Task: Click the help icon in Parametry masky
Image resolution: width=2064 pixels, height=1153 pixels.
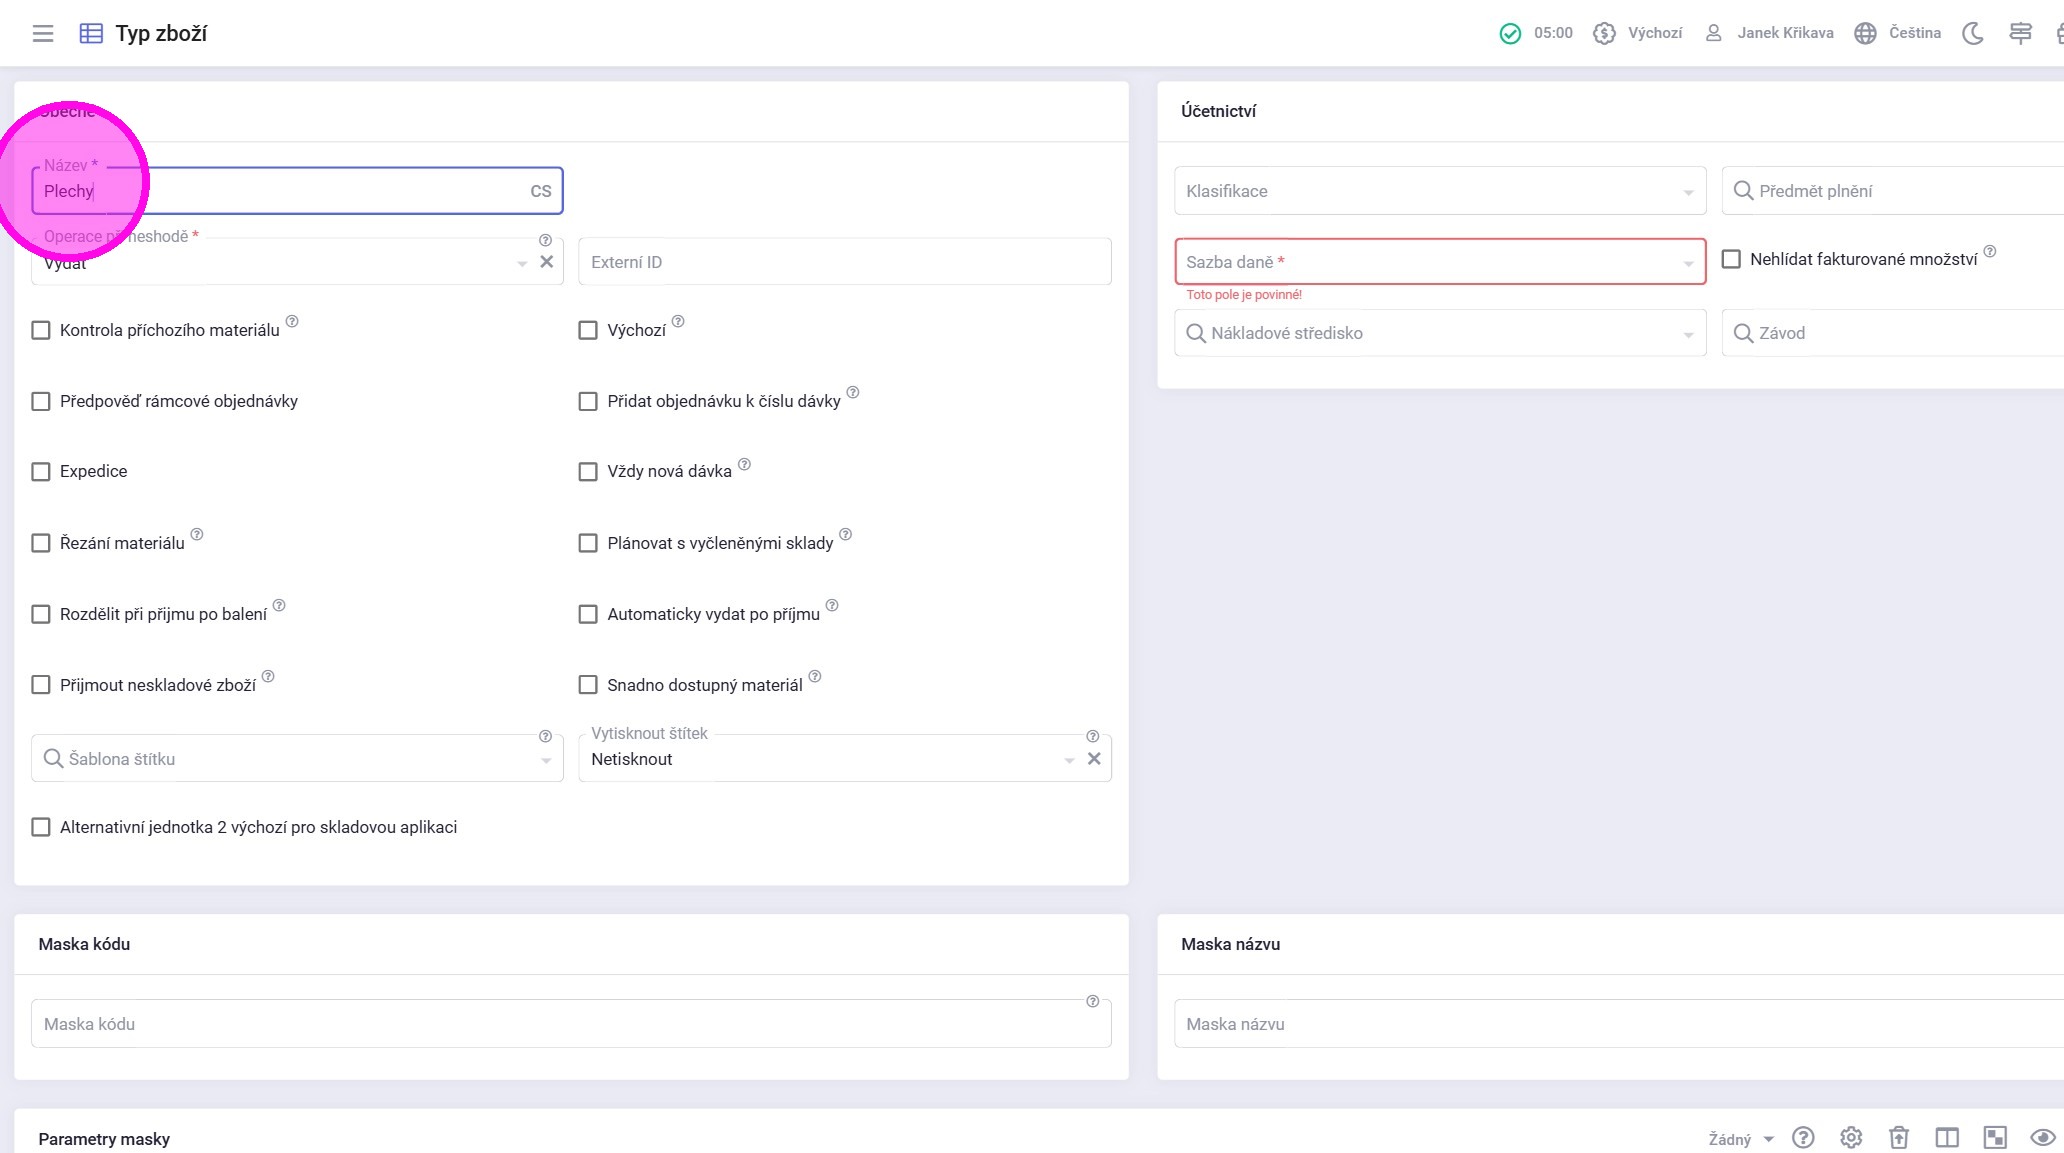Action: tap(1802, 1137)
